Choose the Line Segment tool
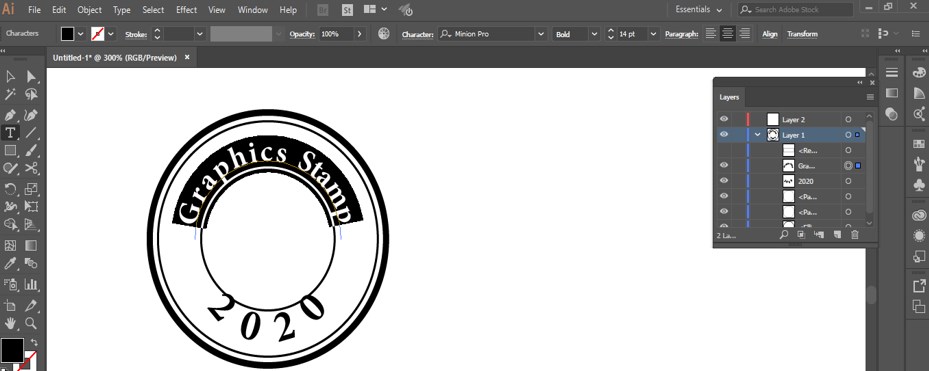This screenshot has height=371, width=929. 31,132
